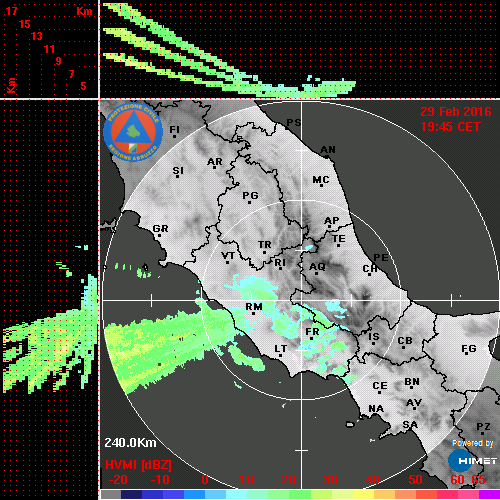Click the SA province label on the map
This screenshot has height=500, width=500.
(410, 425)
